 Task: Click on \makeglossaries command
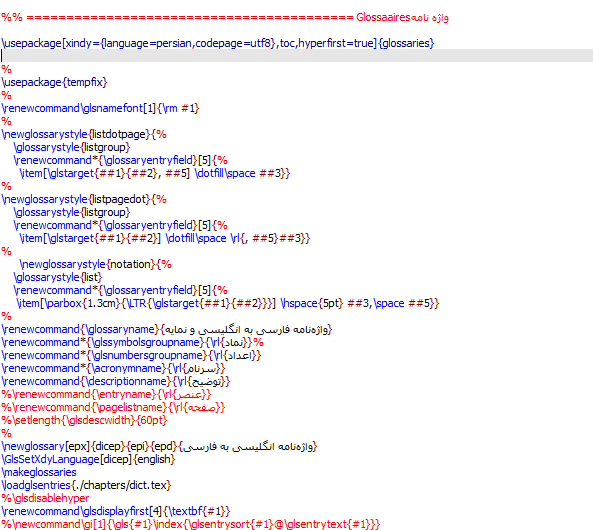[x=39, y=472]
